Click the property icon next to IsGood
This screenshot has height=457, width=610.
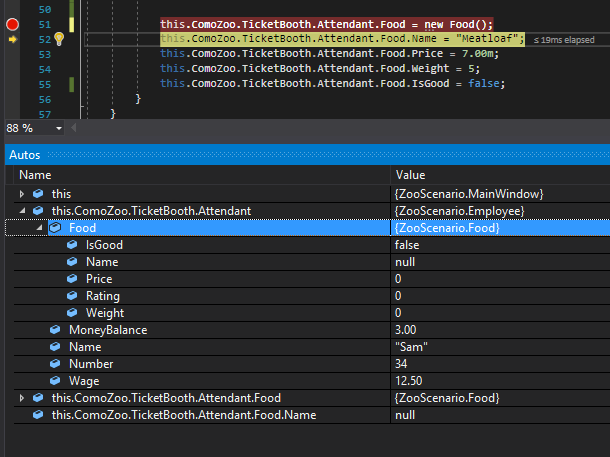[72, 245]
